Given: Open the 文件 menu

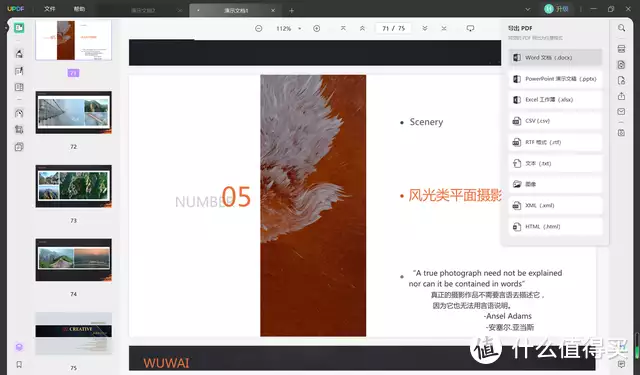Looking at the screenshot, I should point(49,9).
